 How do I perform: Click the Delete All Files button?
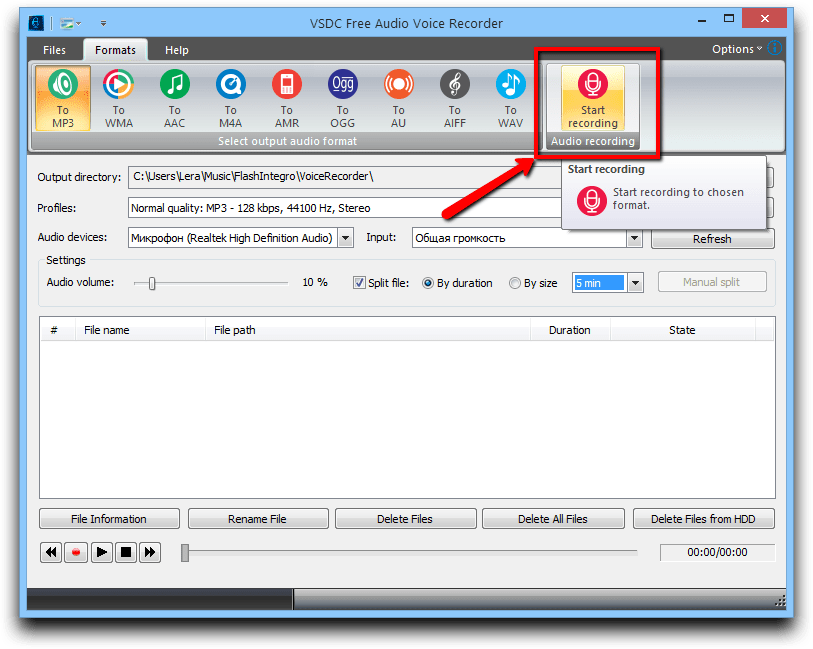point(552,519)
